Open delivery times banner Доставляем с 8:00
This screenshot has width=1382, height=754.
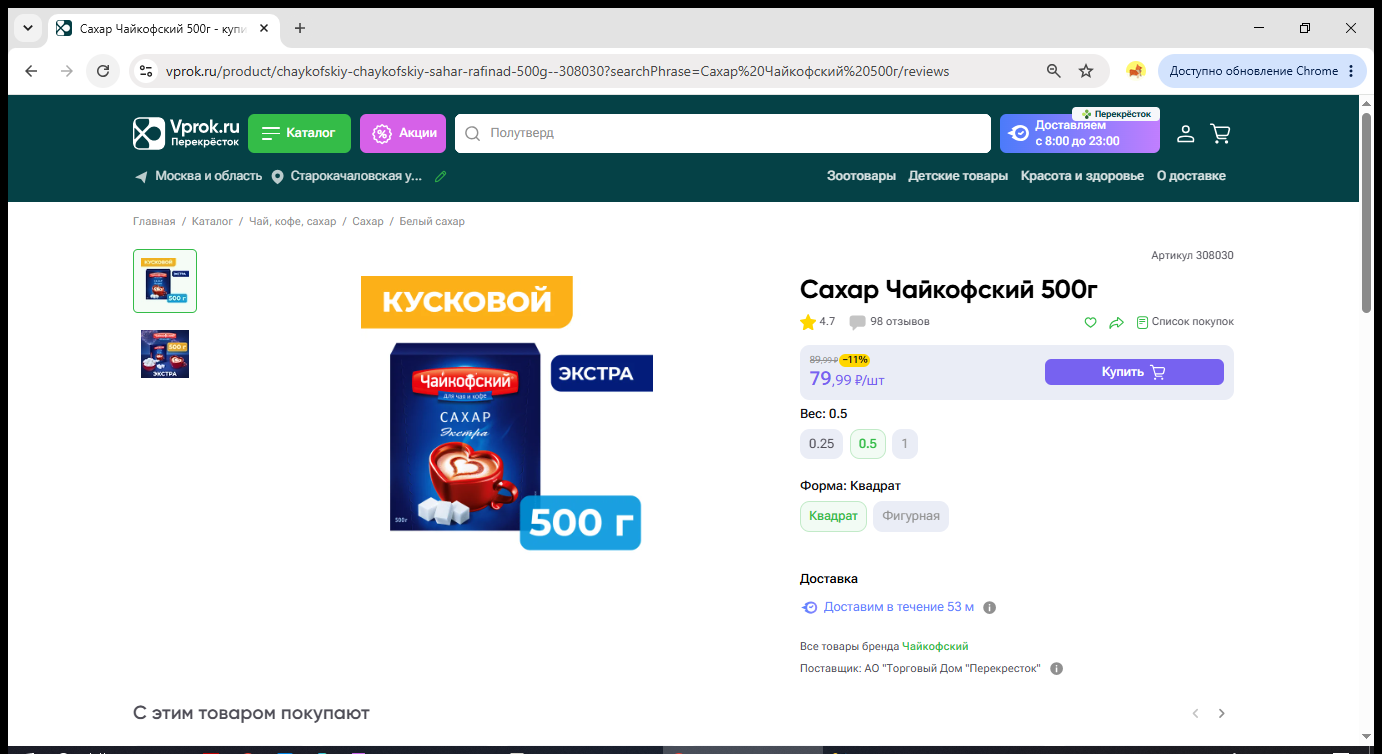(x=1080, y=133)
